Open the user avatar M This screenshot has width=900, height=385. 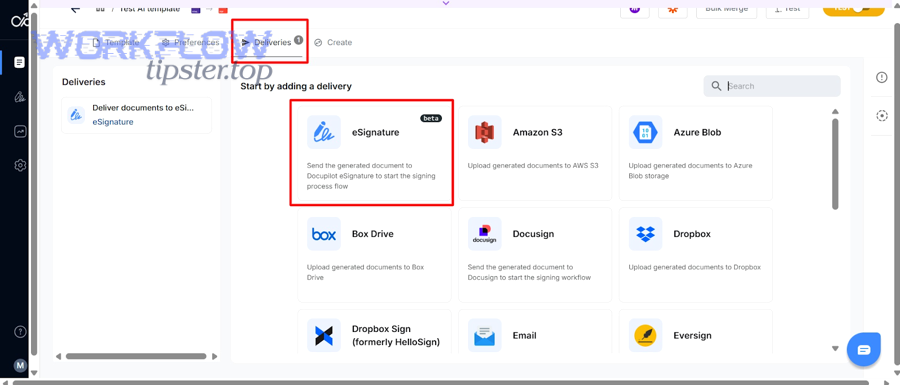click(x=20, y=365)
